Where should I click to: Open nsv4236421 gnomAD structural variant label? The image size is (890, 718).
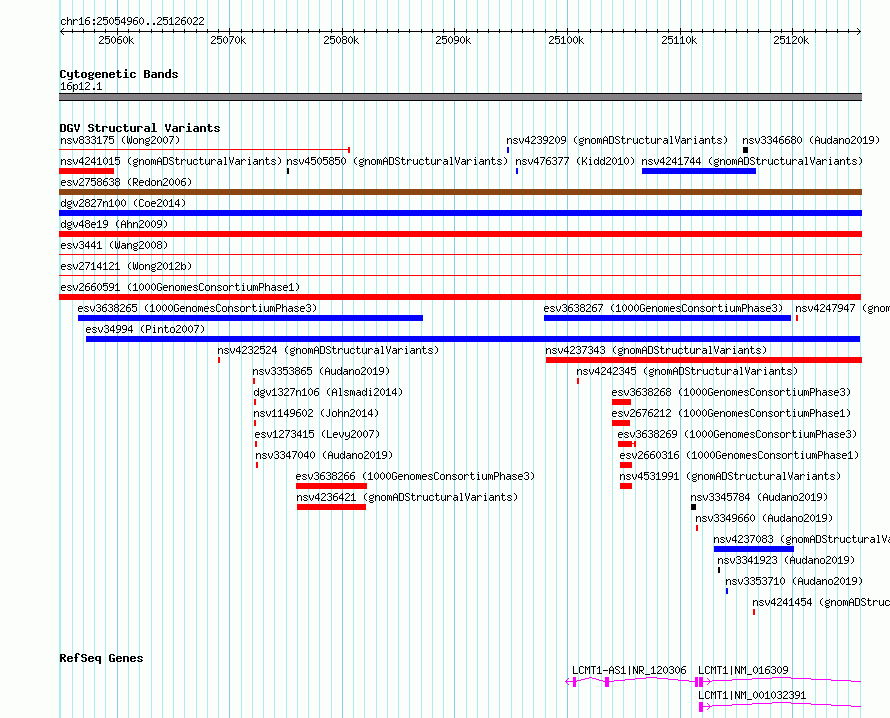(x=407, y=497)
